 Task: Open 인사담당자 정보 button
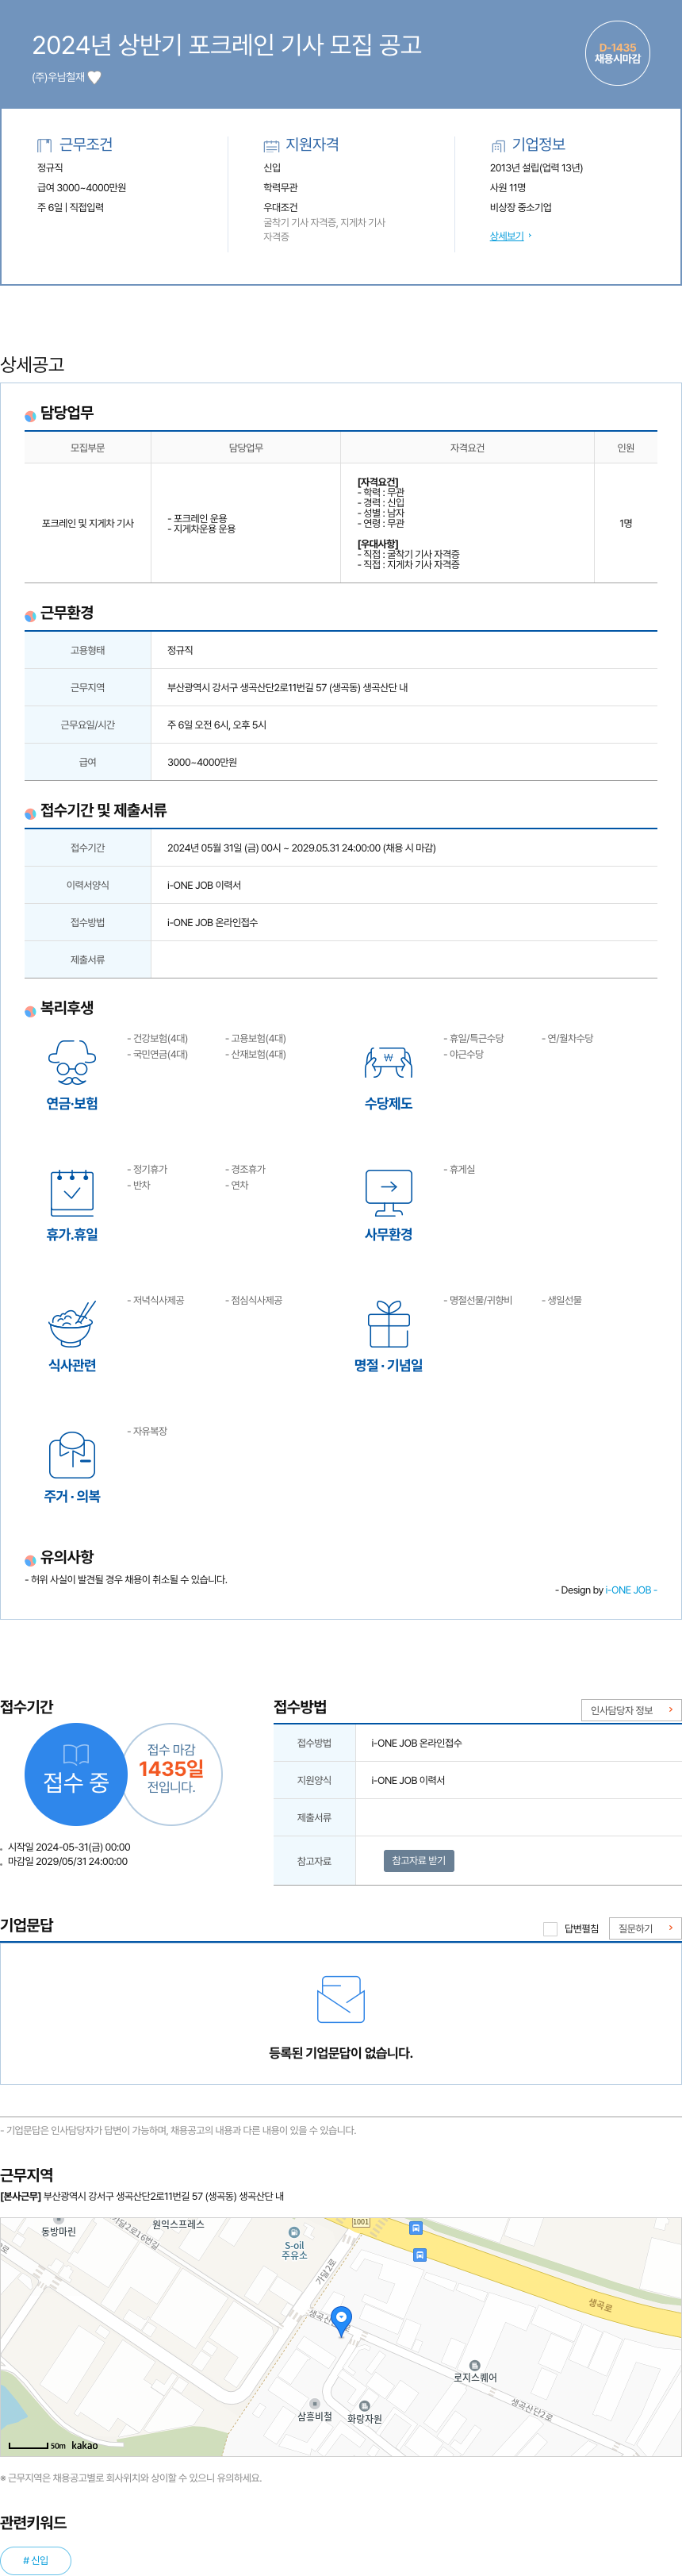tap(631, 1710)
